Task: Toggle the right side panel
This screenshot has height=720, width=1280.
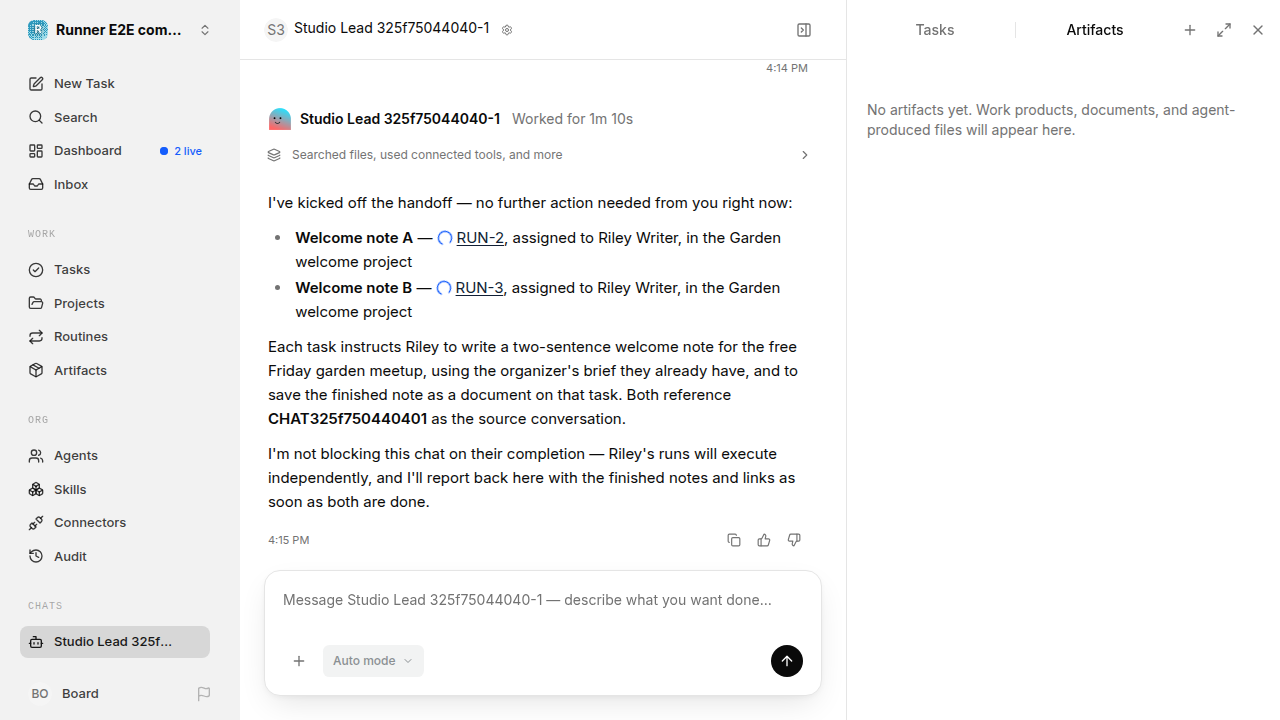Action: tap(804, 30)
